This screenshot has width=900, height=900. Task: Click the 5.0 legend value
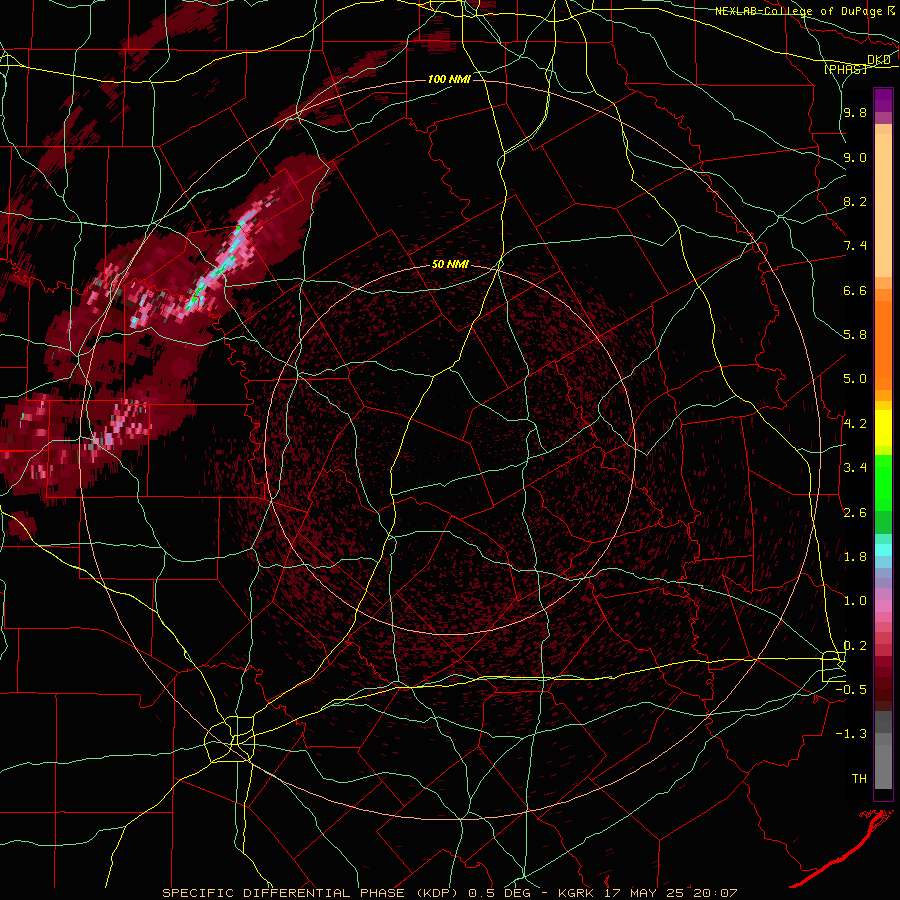coord(855,379)
